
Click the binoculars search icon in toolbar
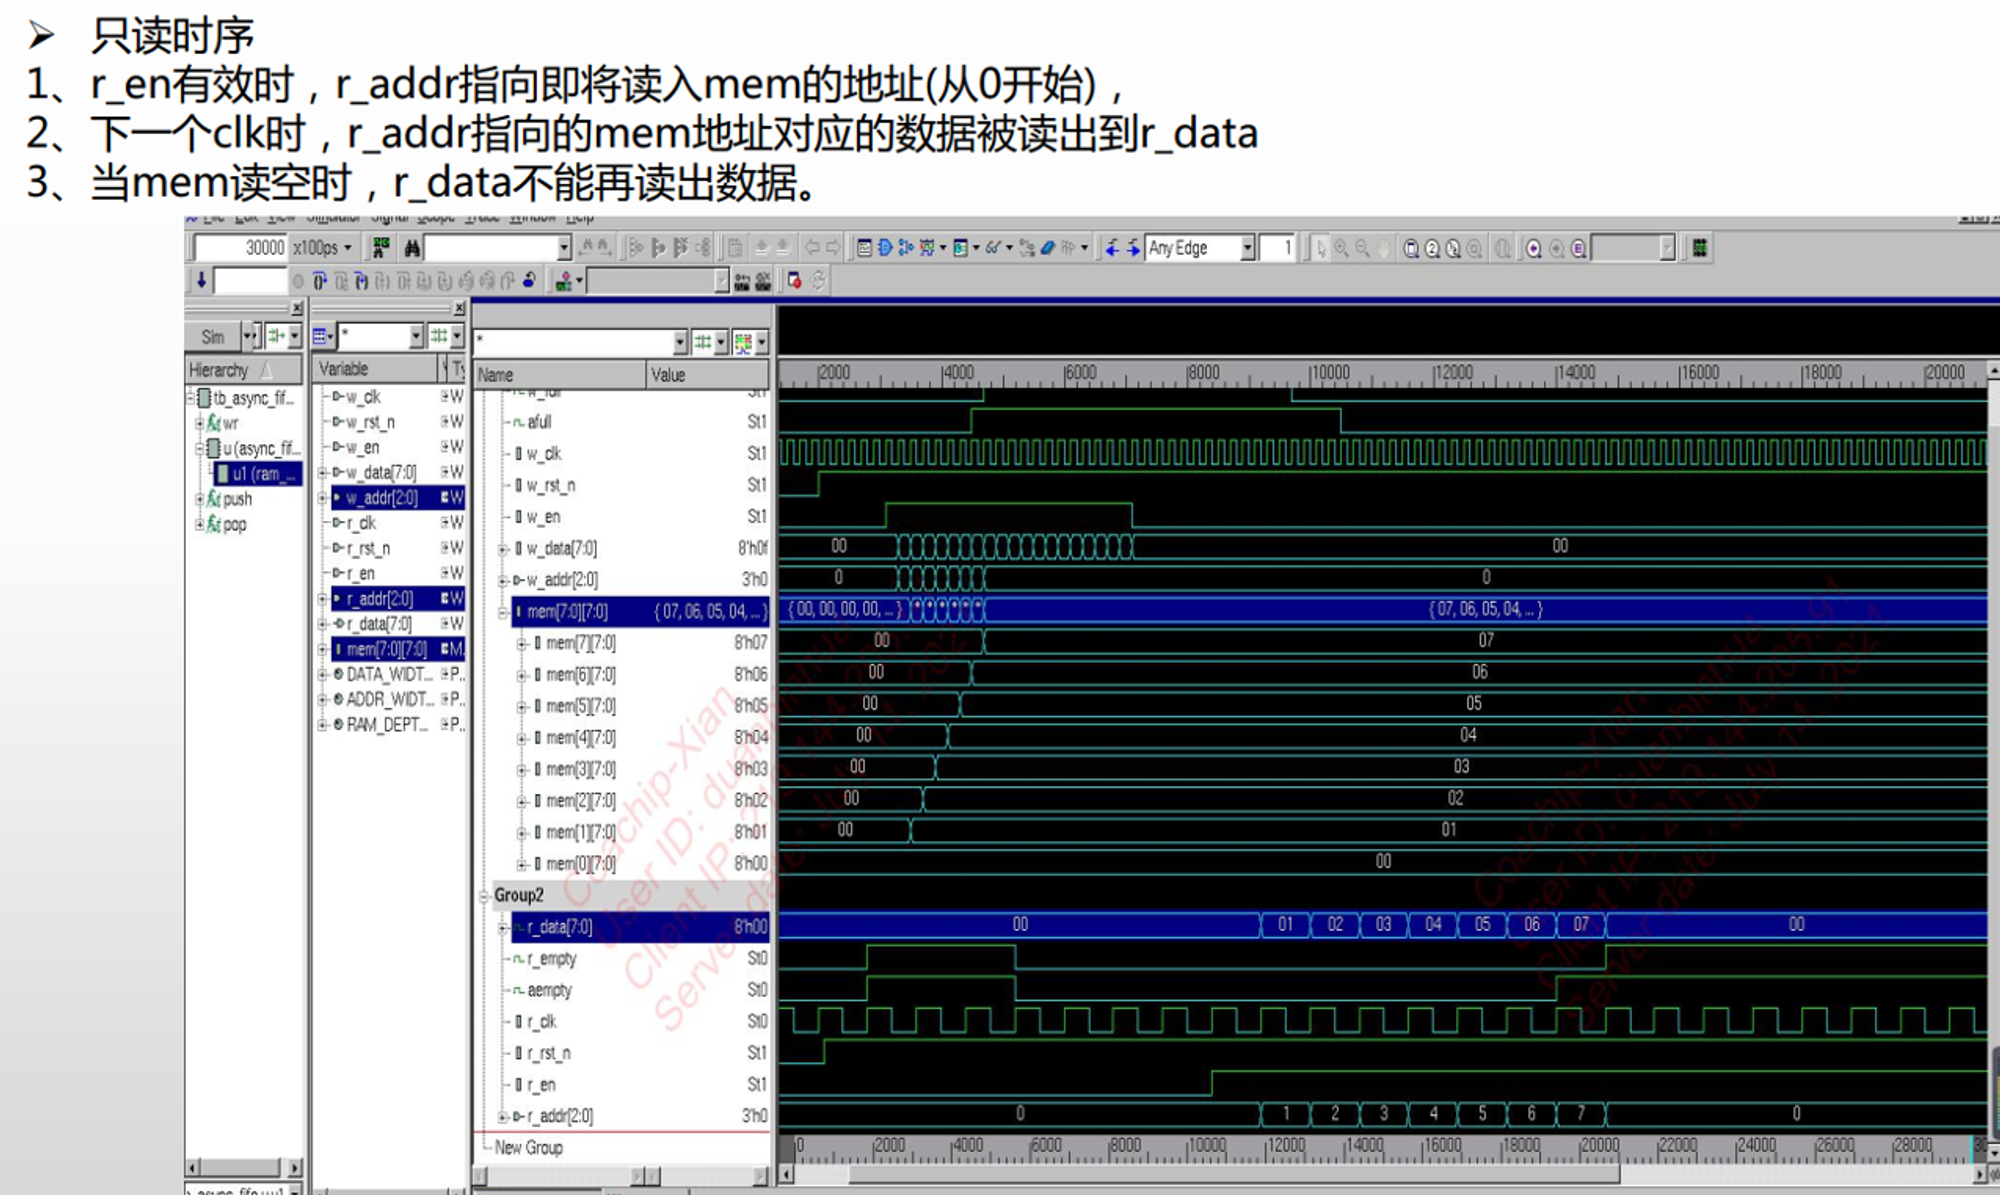[x=412, y=248]
